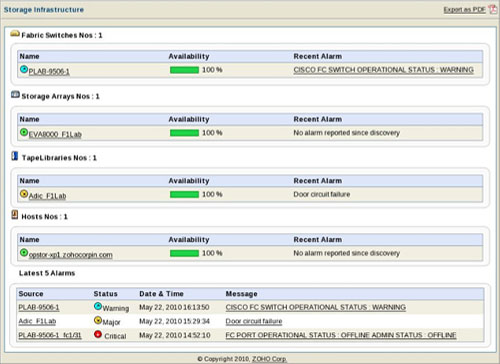Screen dimensions: 500x364
Task: Open the Adic_F1Lab tape library link in TapeLibraries table
Action: tap(47, 196)
